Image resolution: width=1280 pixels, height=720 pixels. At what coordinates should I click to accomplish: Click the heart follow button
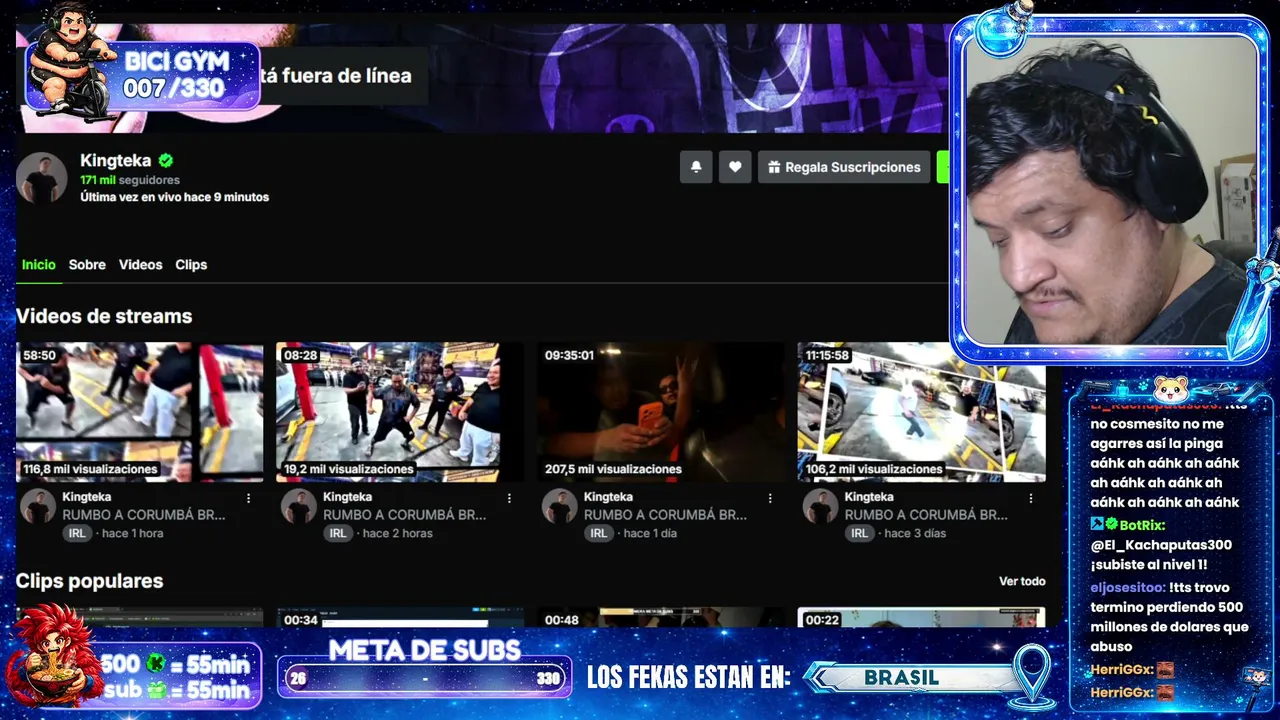(x=735, y=167)
